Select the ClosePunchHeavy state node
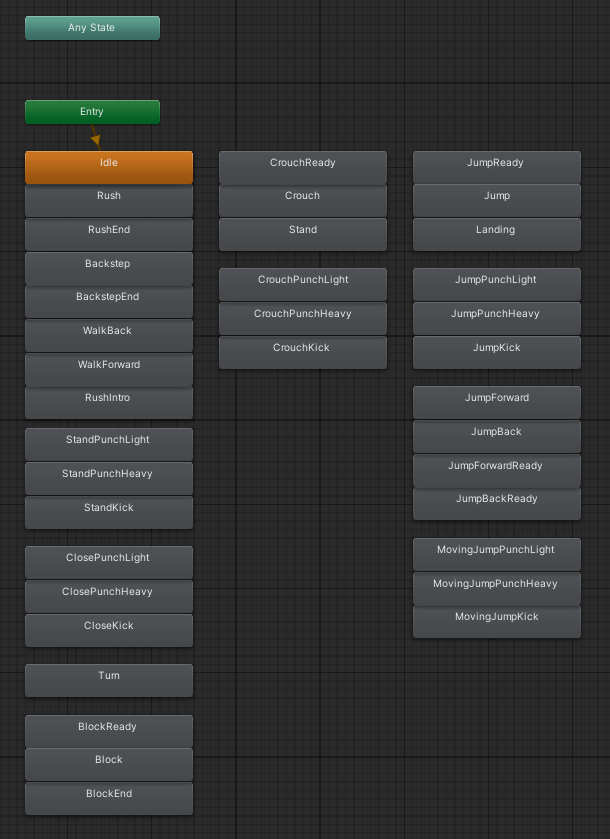 coord(108,596)
